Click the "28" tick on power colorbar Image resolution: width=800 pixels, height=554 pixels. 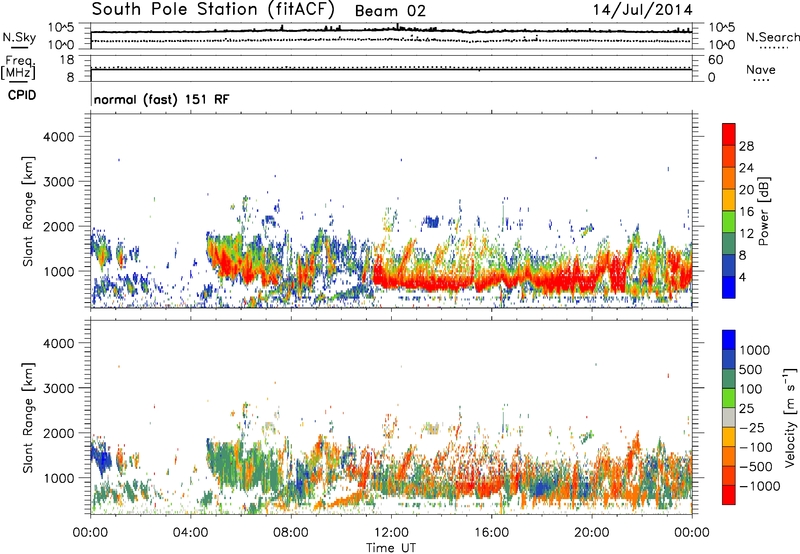click(x=746, y=146)
